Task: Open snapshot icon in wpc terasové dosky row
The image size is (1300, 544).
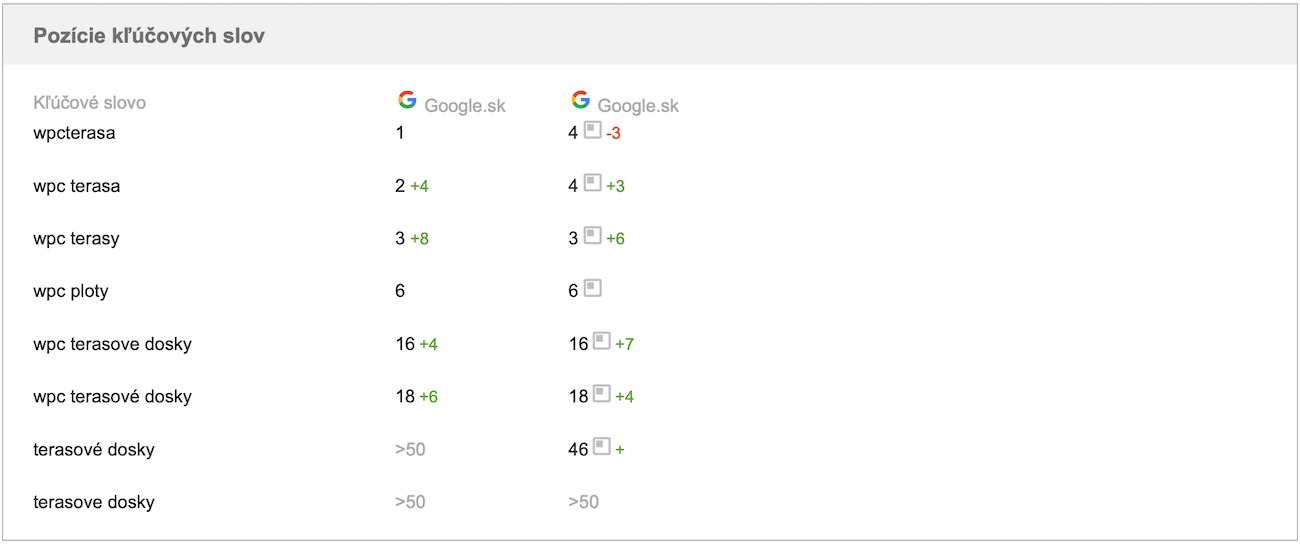Action: coord(601,394)
